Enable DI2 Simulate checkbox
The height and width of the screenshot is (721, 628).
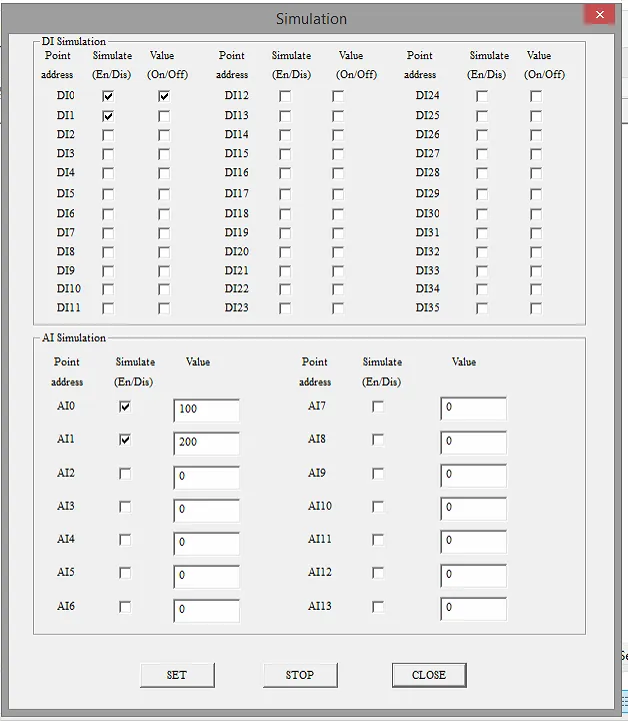tap(108, 135)
